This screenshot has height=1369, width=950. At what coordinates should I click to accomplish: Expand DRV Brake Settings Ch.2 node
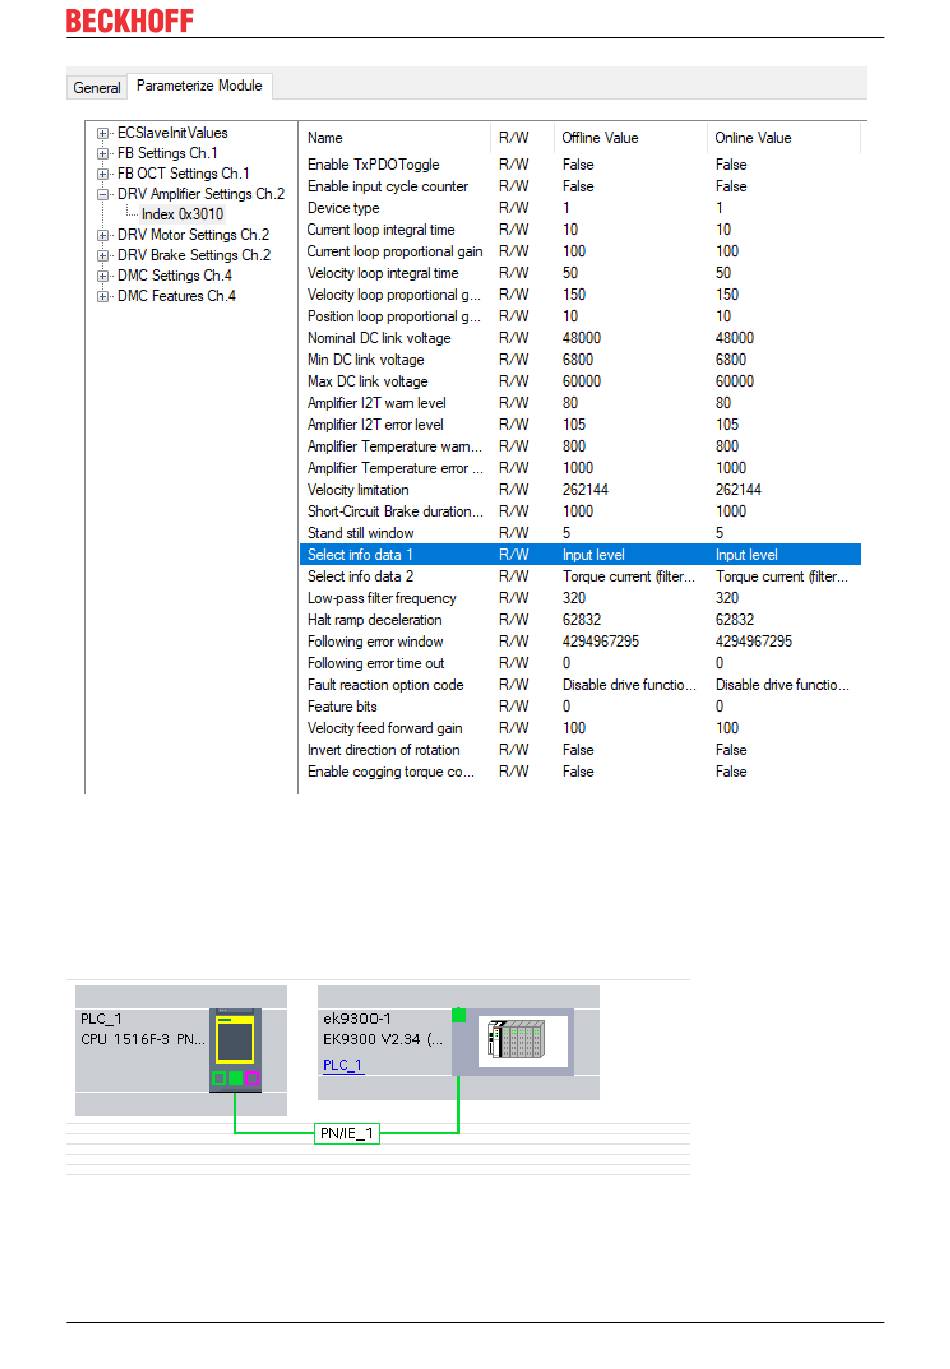103,256
